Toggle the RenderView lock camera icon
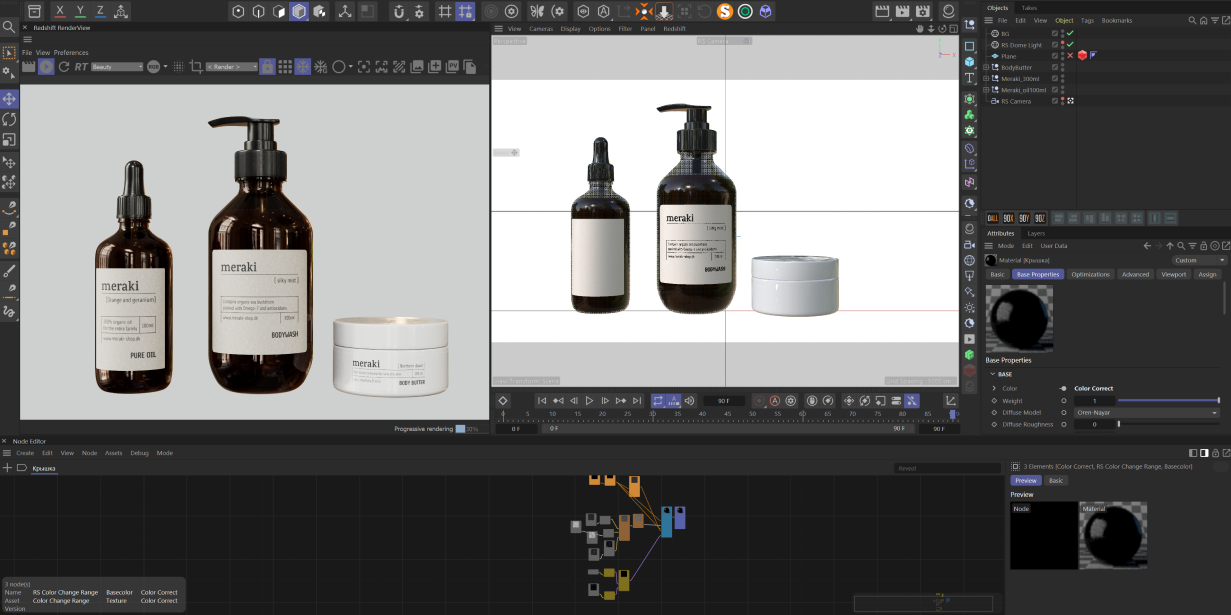 pyautogui.click(x=267, y=67)
